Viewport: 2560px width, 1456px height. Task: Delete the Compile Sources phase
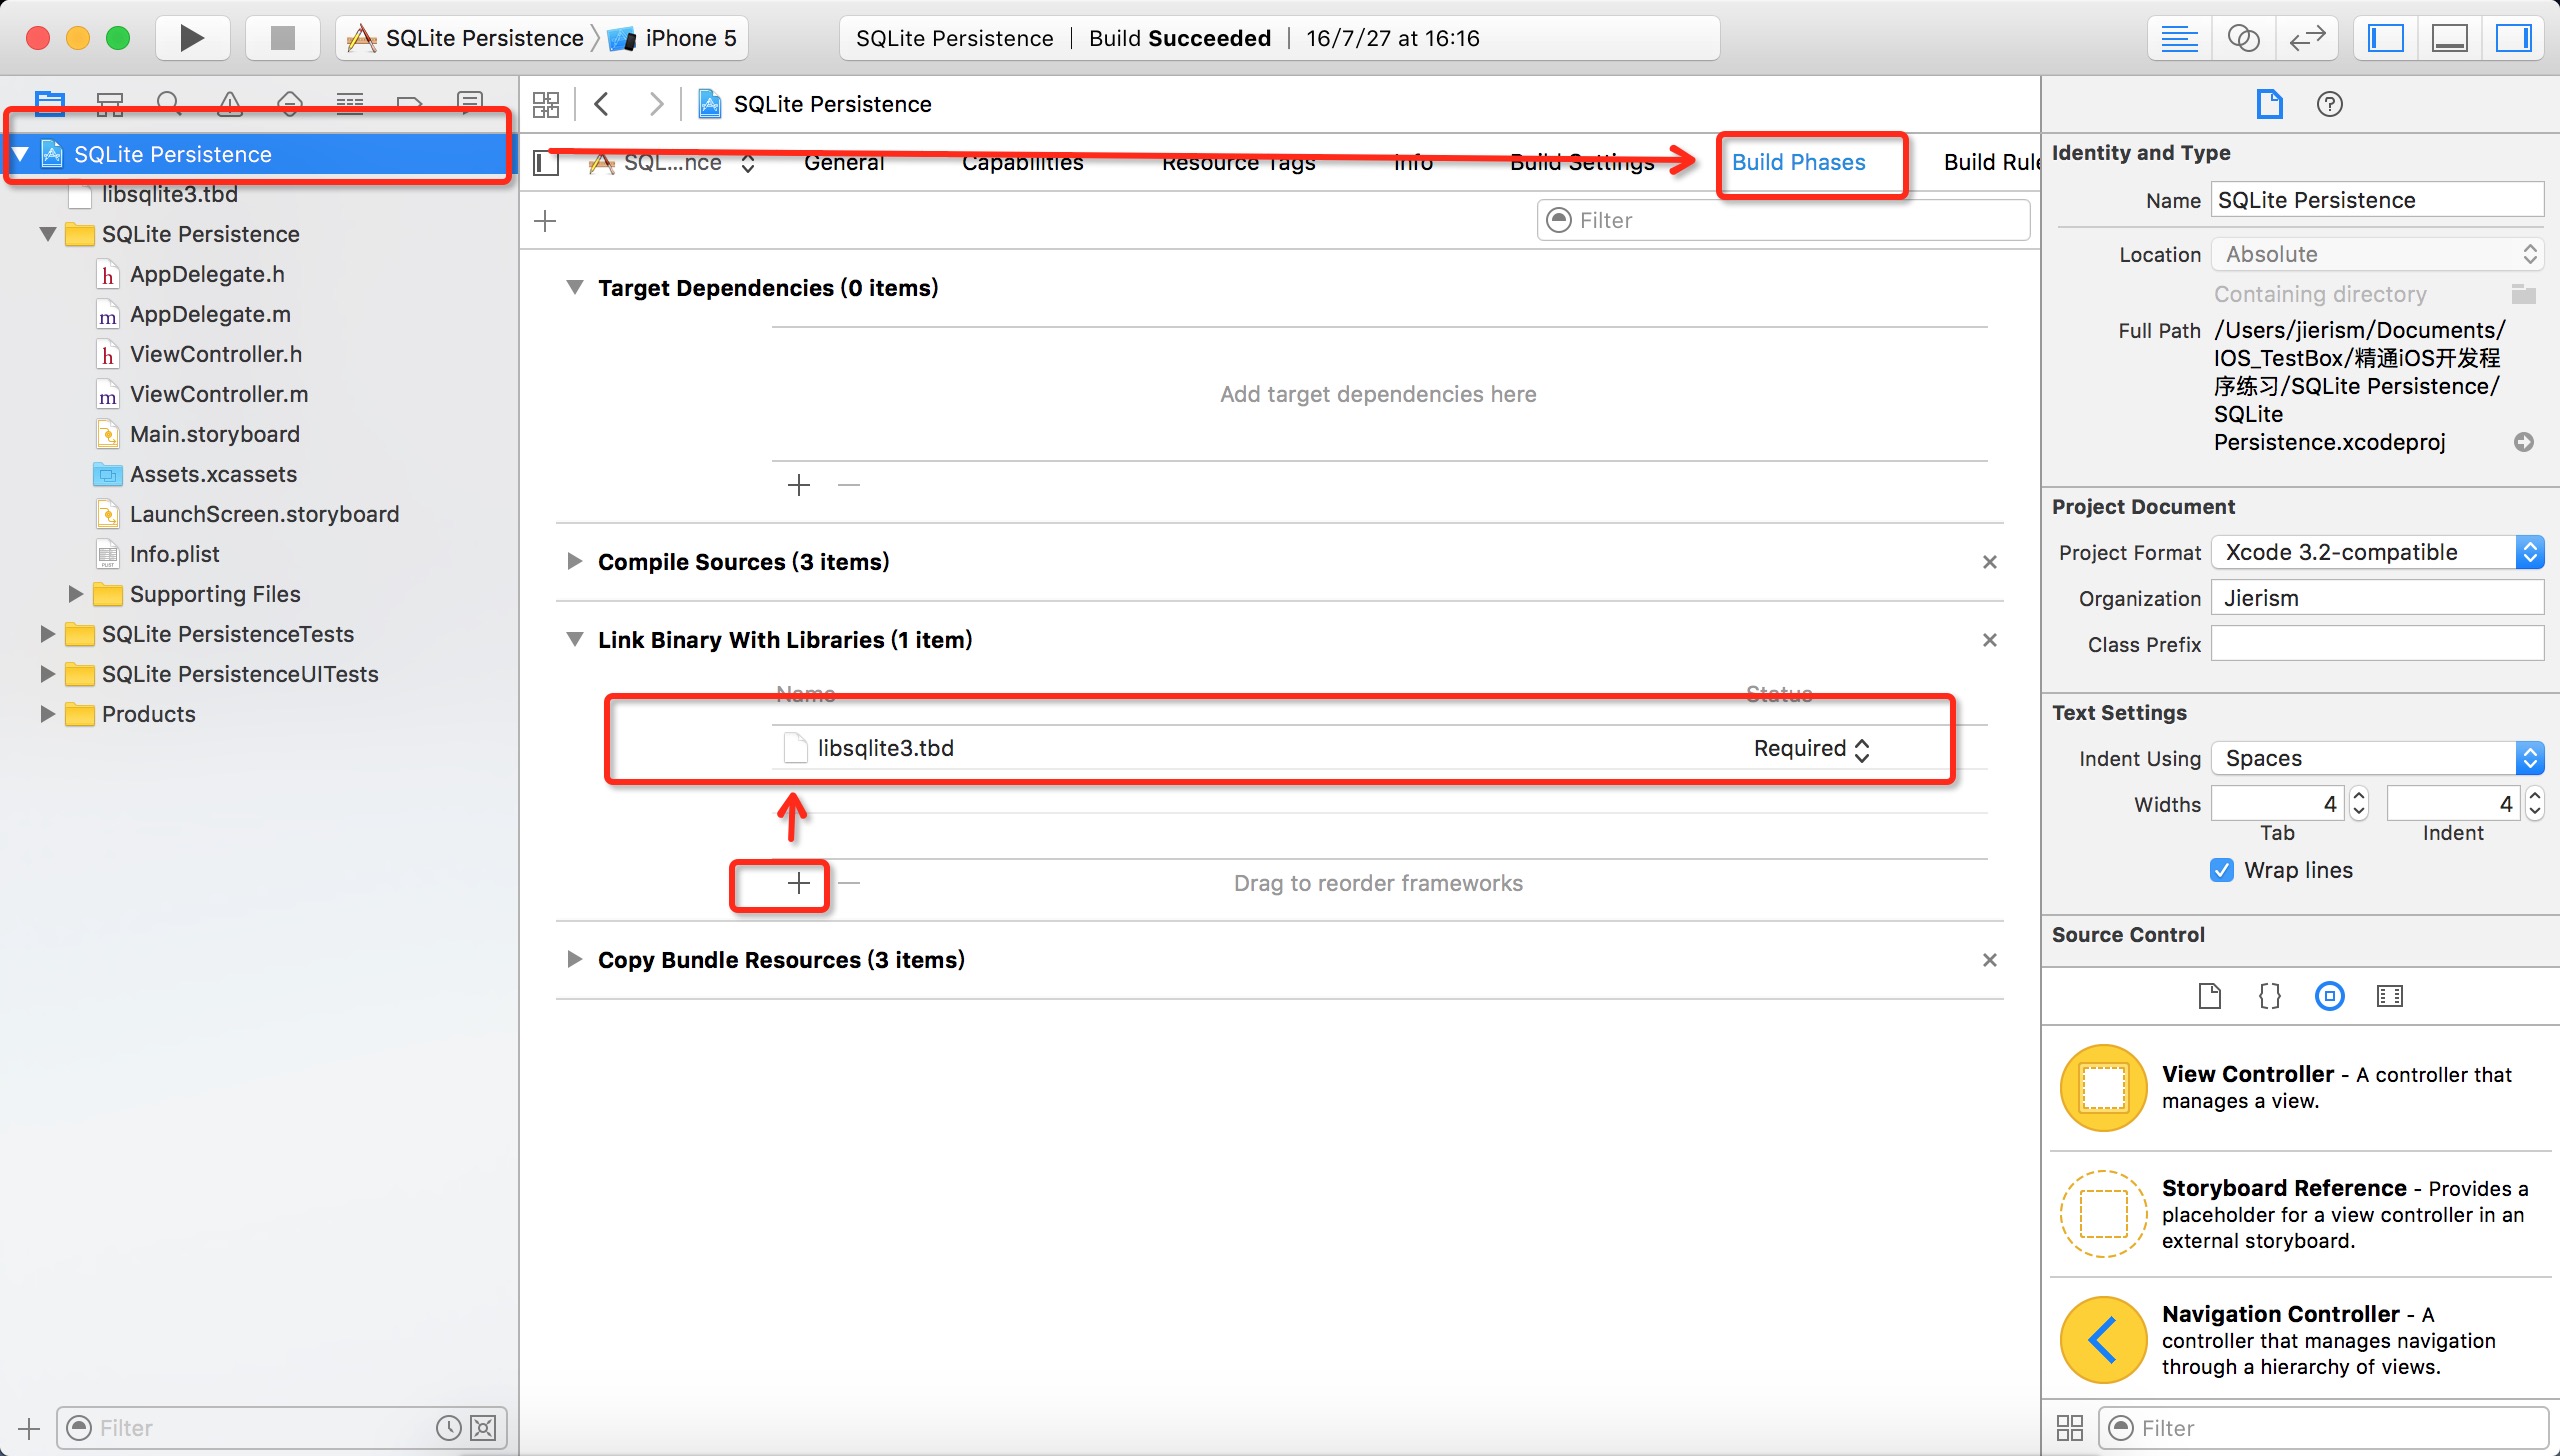[1990, 562]
